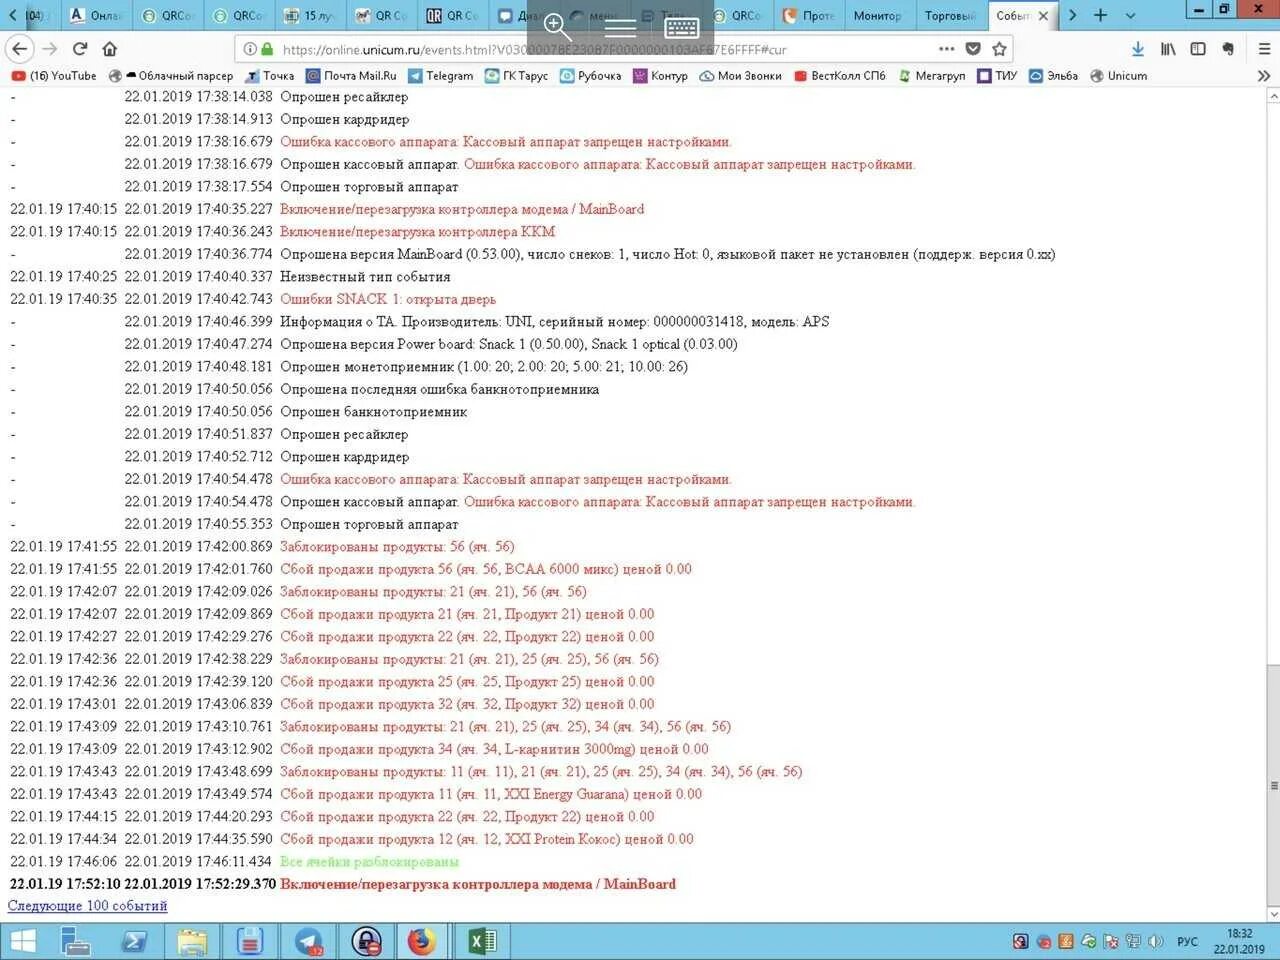Open the Эльба bookmark

tap(1053, 76)
